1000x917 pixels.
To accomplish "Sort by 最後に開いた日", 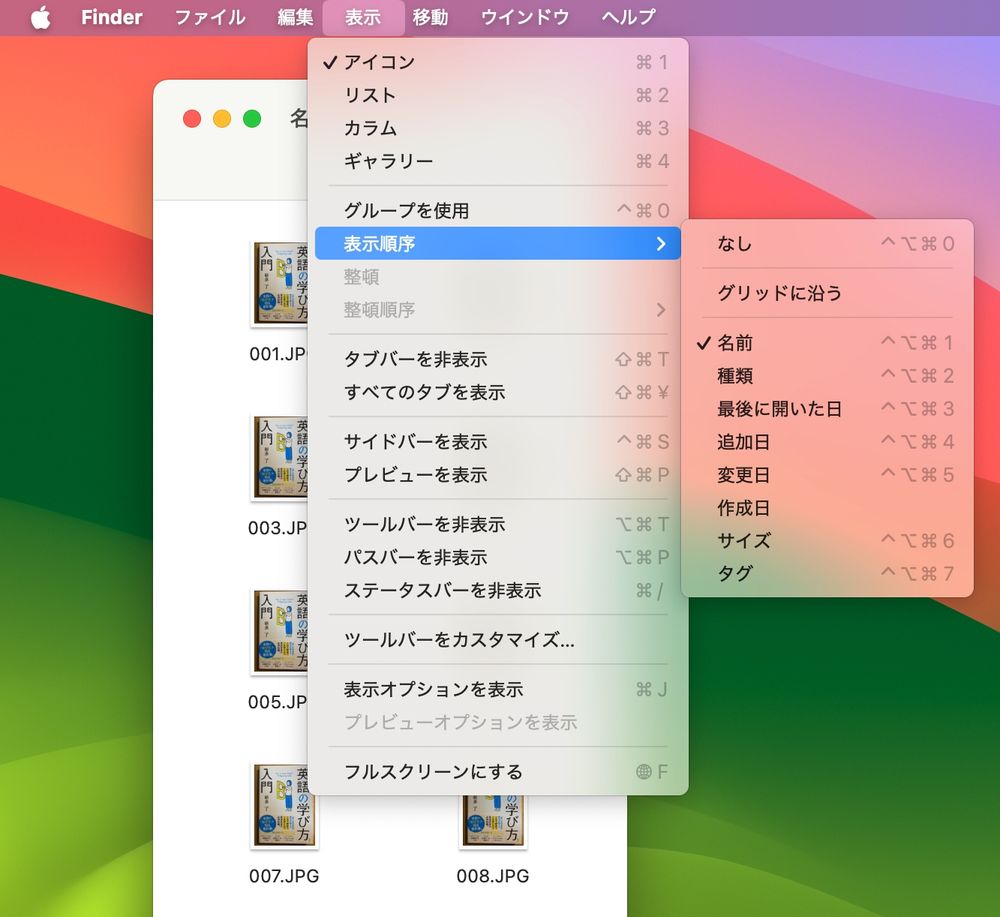I will (x=827, y=409).
